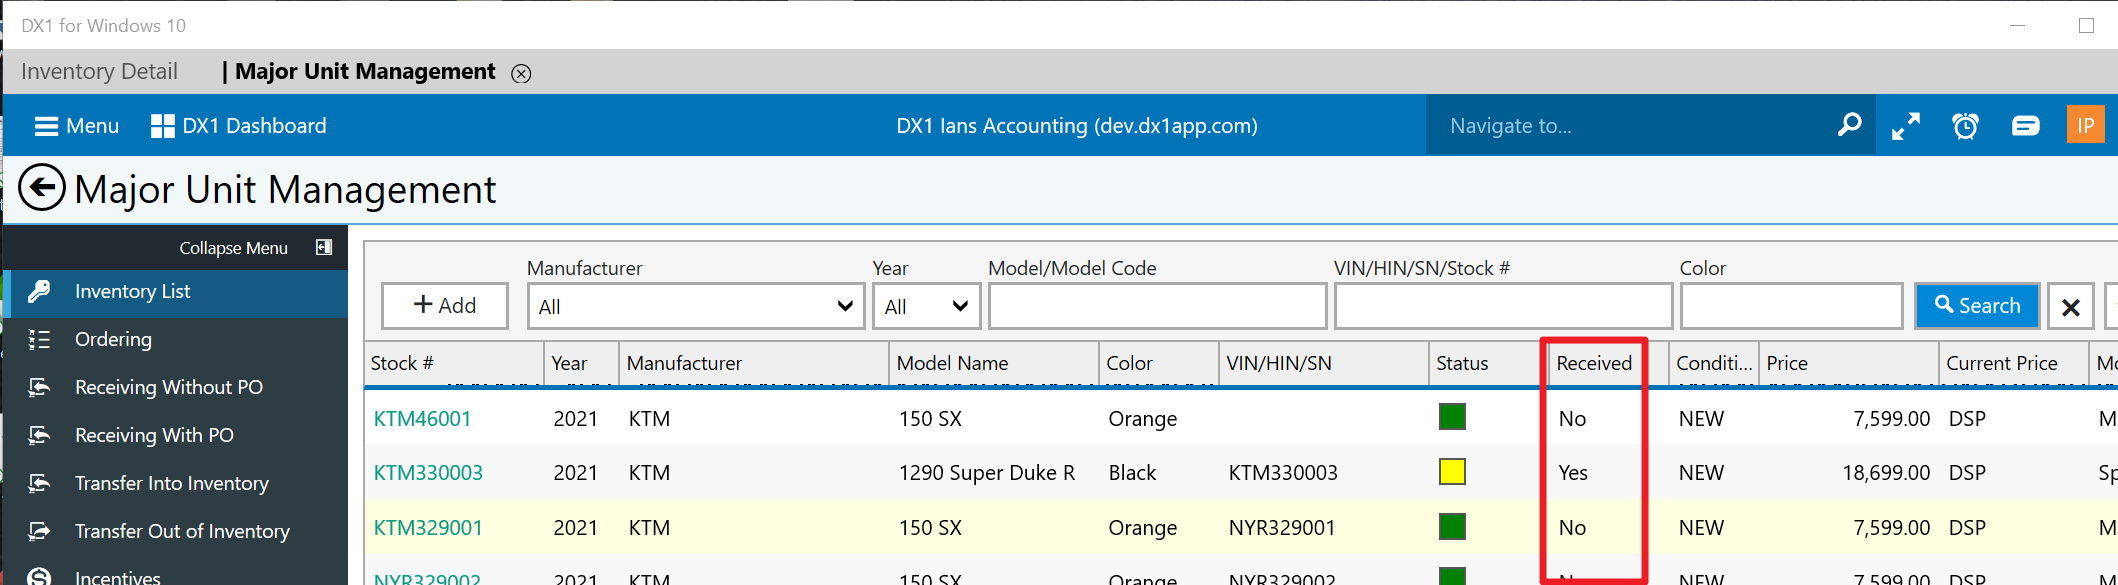Viewport: 2118px width, 585px height.
Task: Click the DX1 Dashboard grid icon
Action: coord(162,126)
